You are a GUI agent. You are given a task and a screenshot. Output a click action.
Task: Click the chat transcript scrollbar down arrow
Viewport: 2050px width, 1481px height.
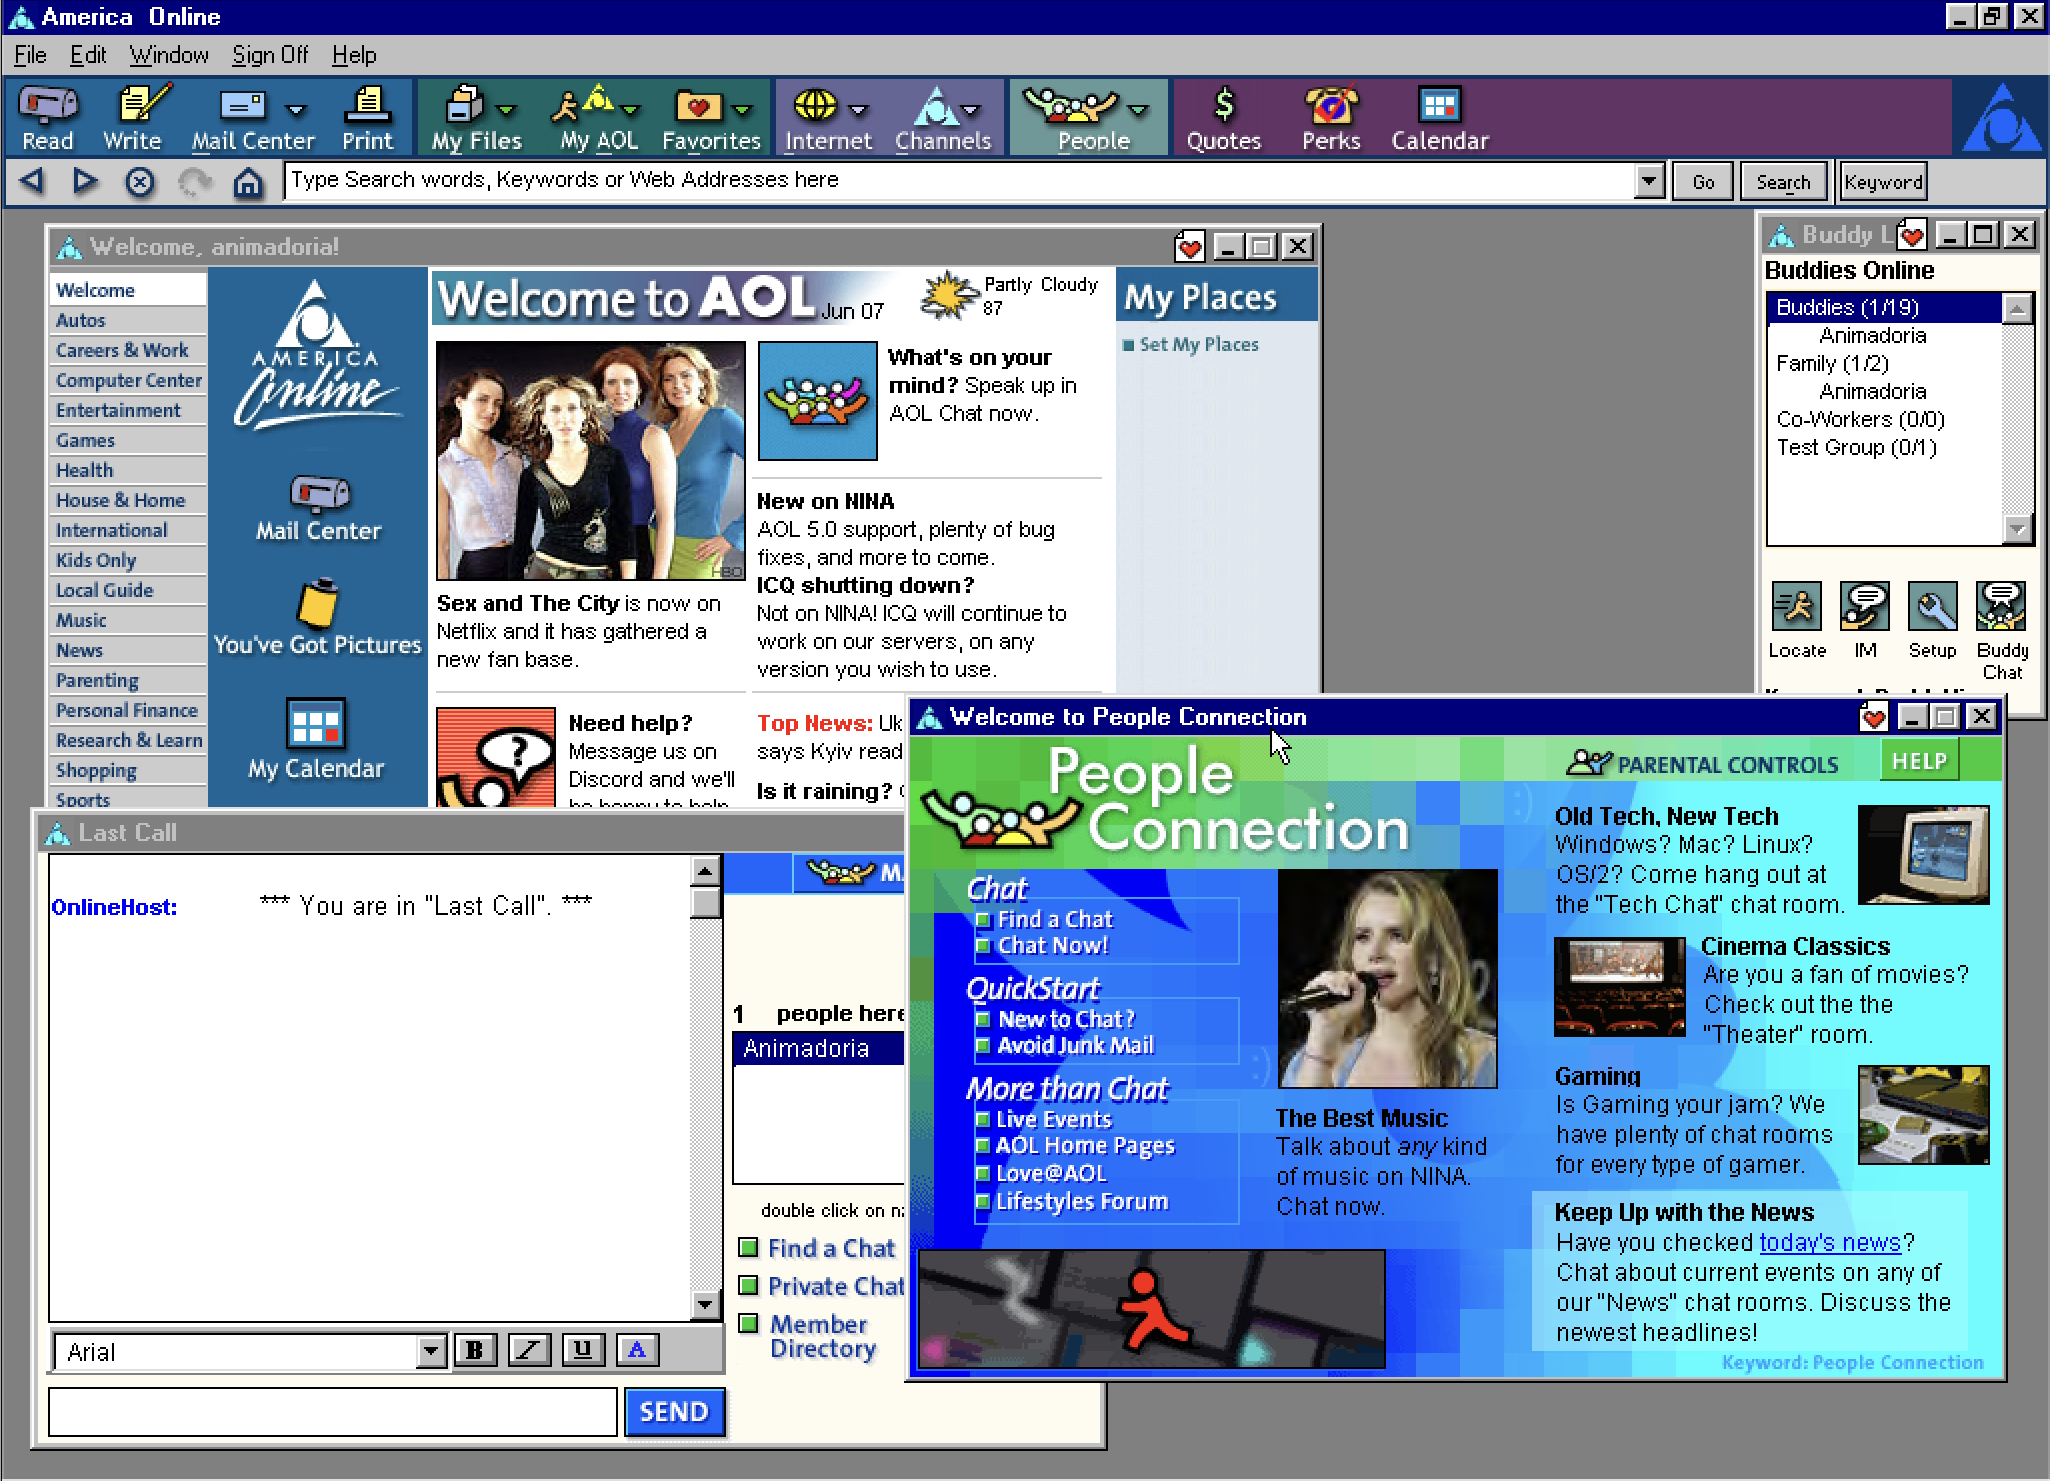click(x=705, y=1304)
